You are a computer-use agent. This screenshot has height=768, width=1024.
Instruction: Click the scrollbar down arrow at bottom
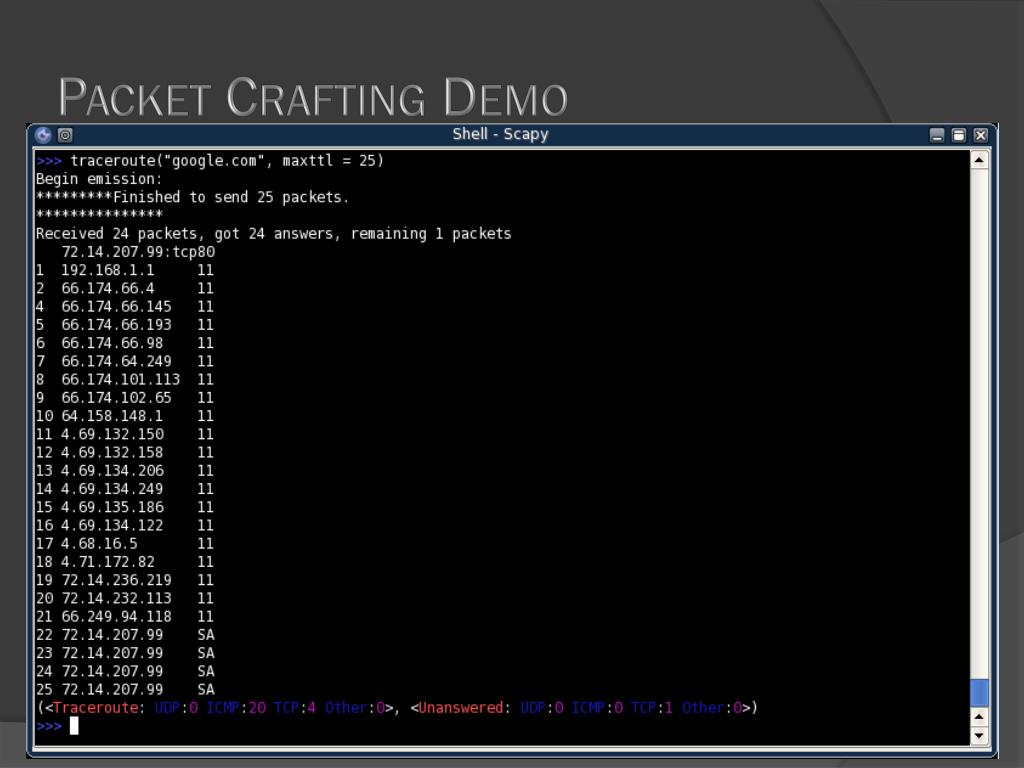click(979, 735)
